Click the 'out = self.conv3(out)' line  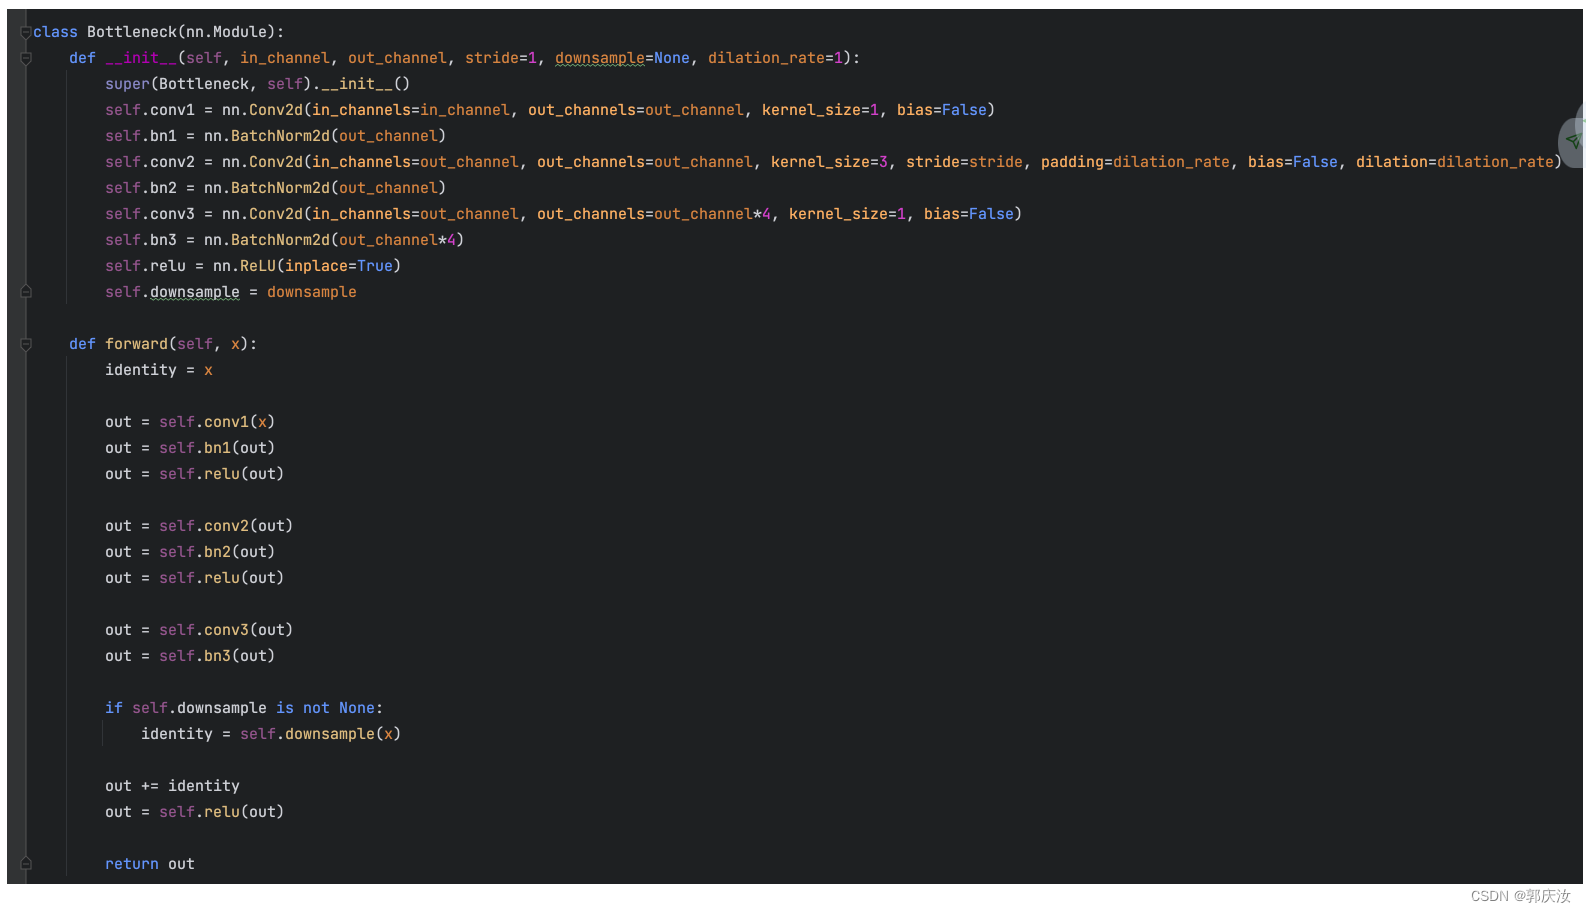(x=199, y=630)
